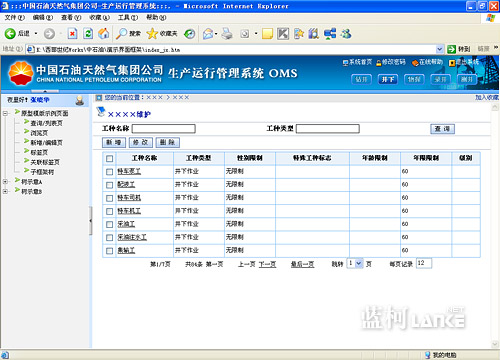Open 在线帮助 online help in header
This screenshot has width=500, height=360.
point(427,62)
